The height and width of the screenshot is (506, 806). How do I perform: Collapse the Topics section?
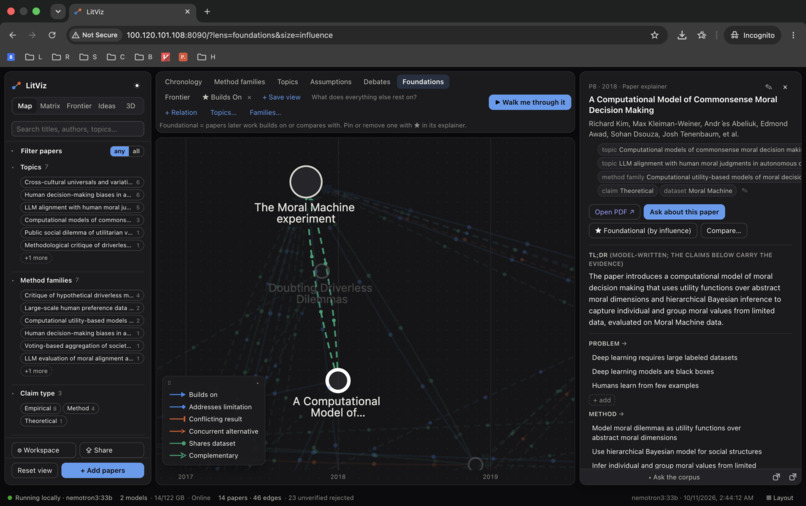pos(12,167)
